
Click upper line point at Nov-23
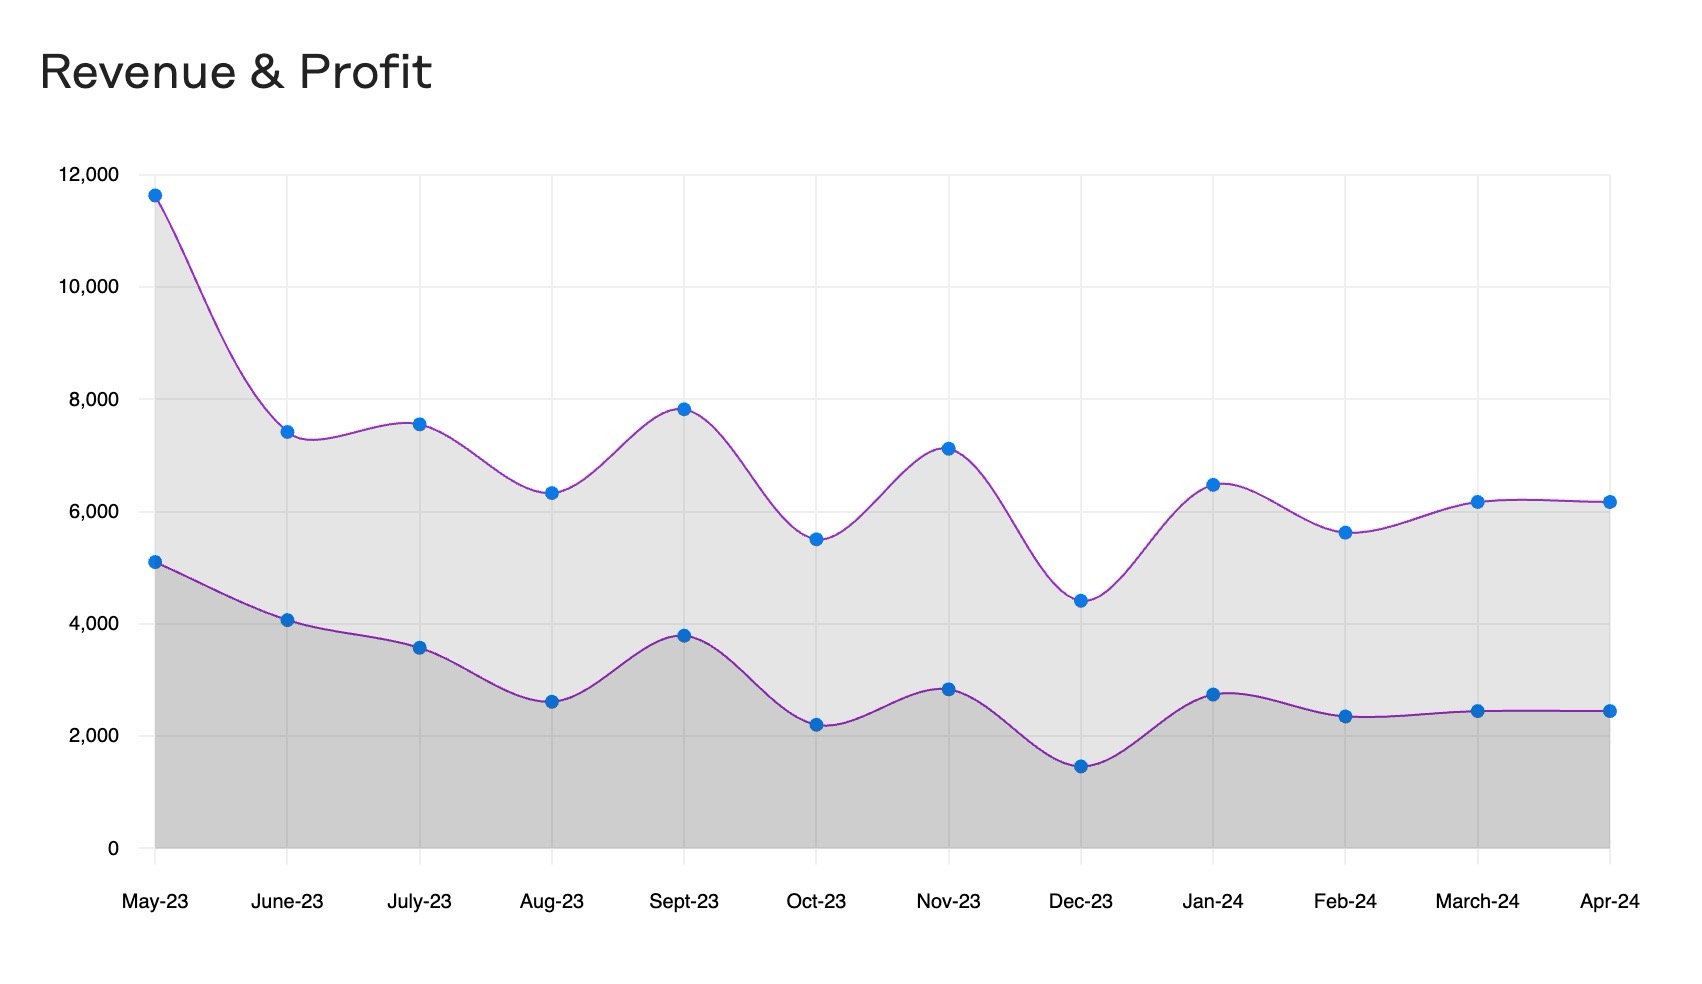(948, 449)
